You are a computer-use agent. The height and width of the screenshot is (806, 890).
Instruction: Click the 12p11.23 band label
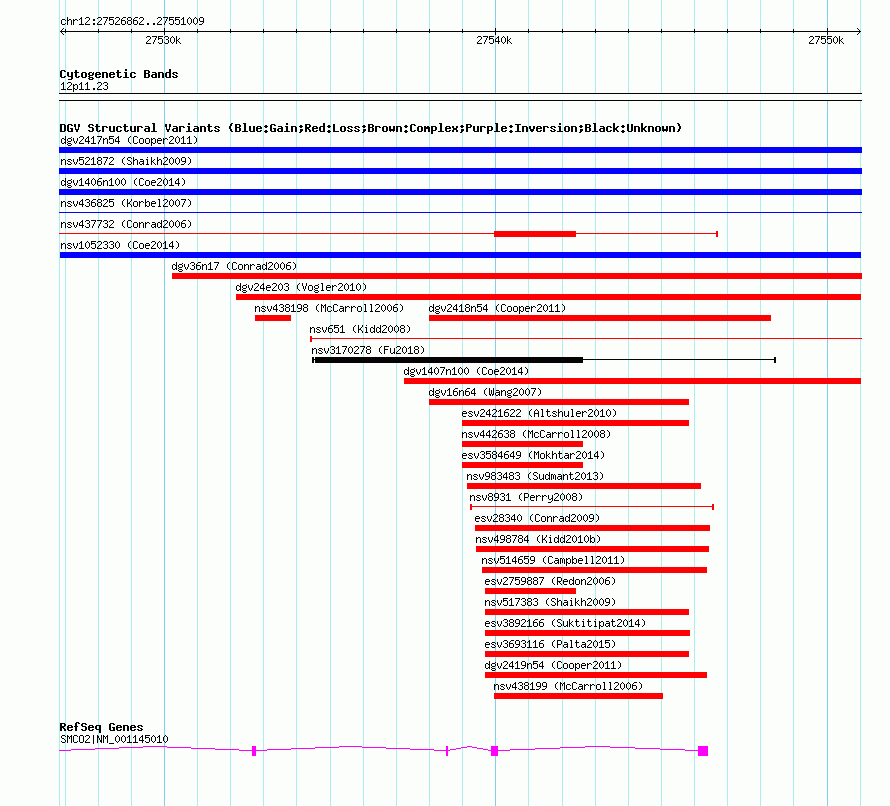[84, 86]
